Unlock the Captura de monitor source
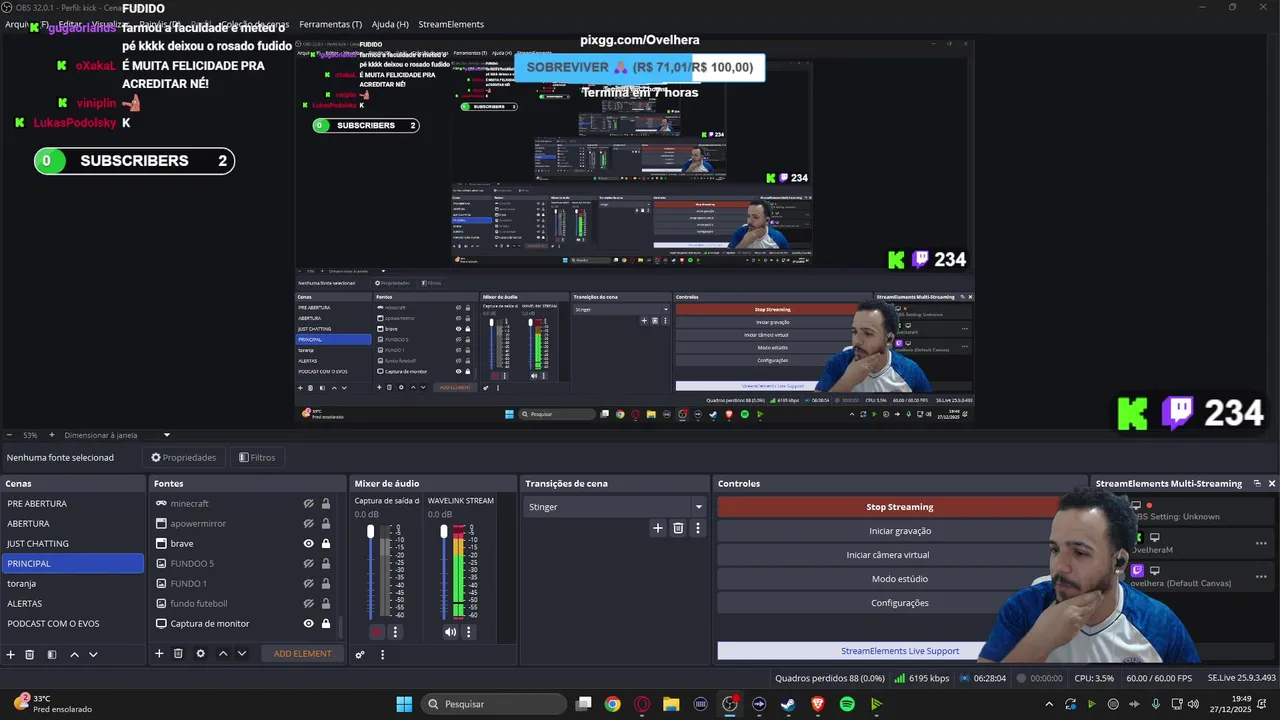 (326, 623)
